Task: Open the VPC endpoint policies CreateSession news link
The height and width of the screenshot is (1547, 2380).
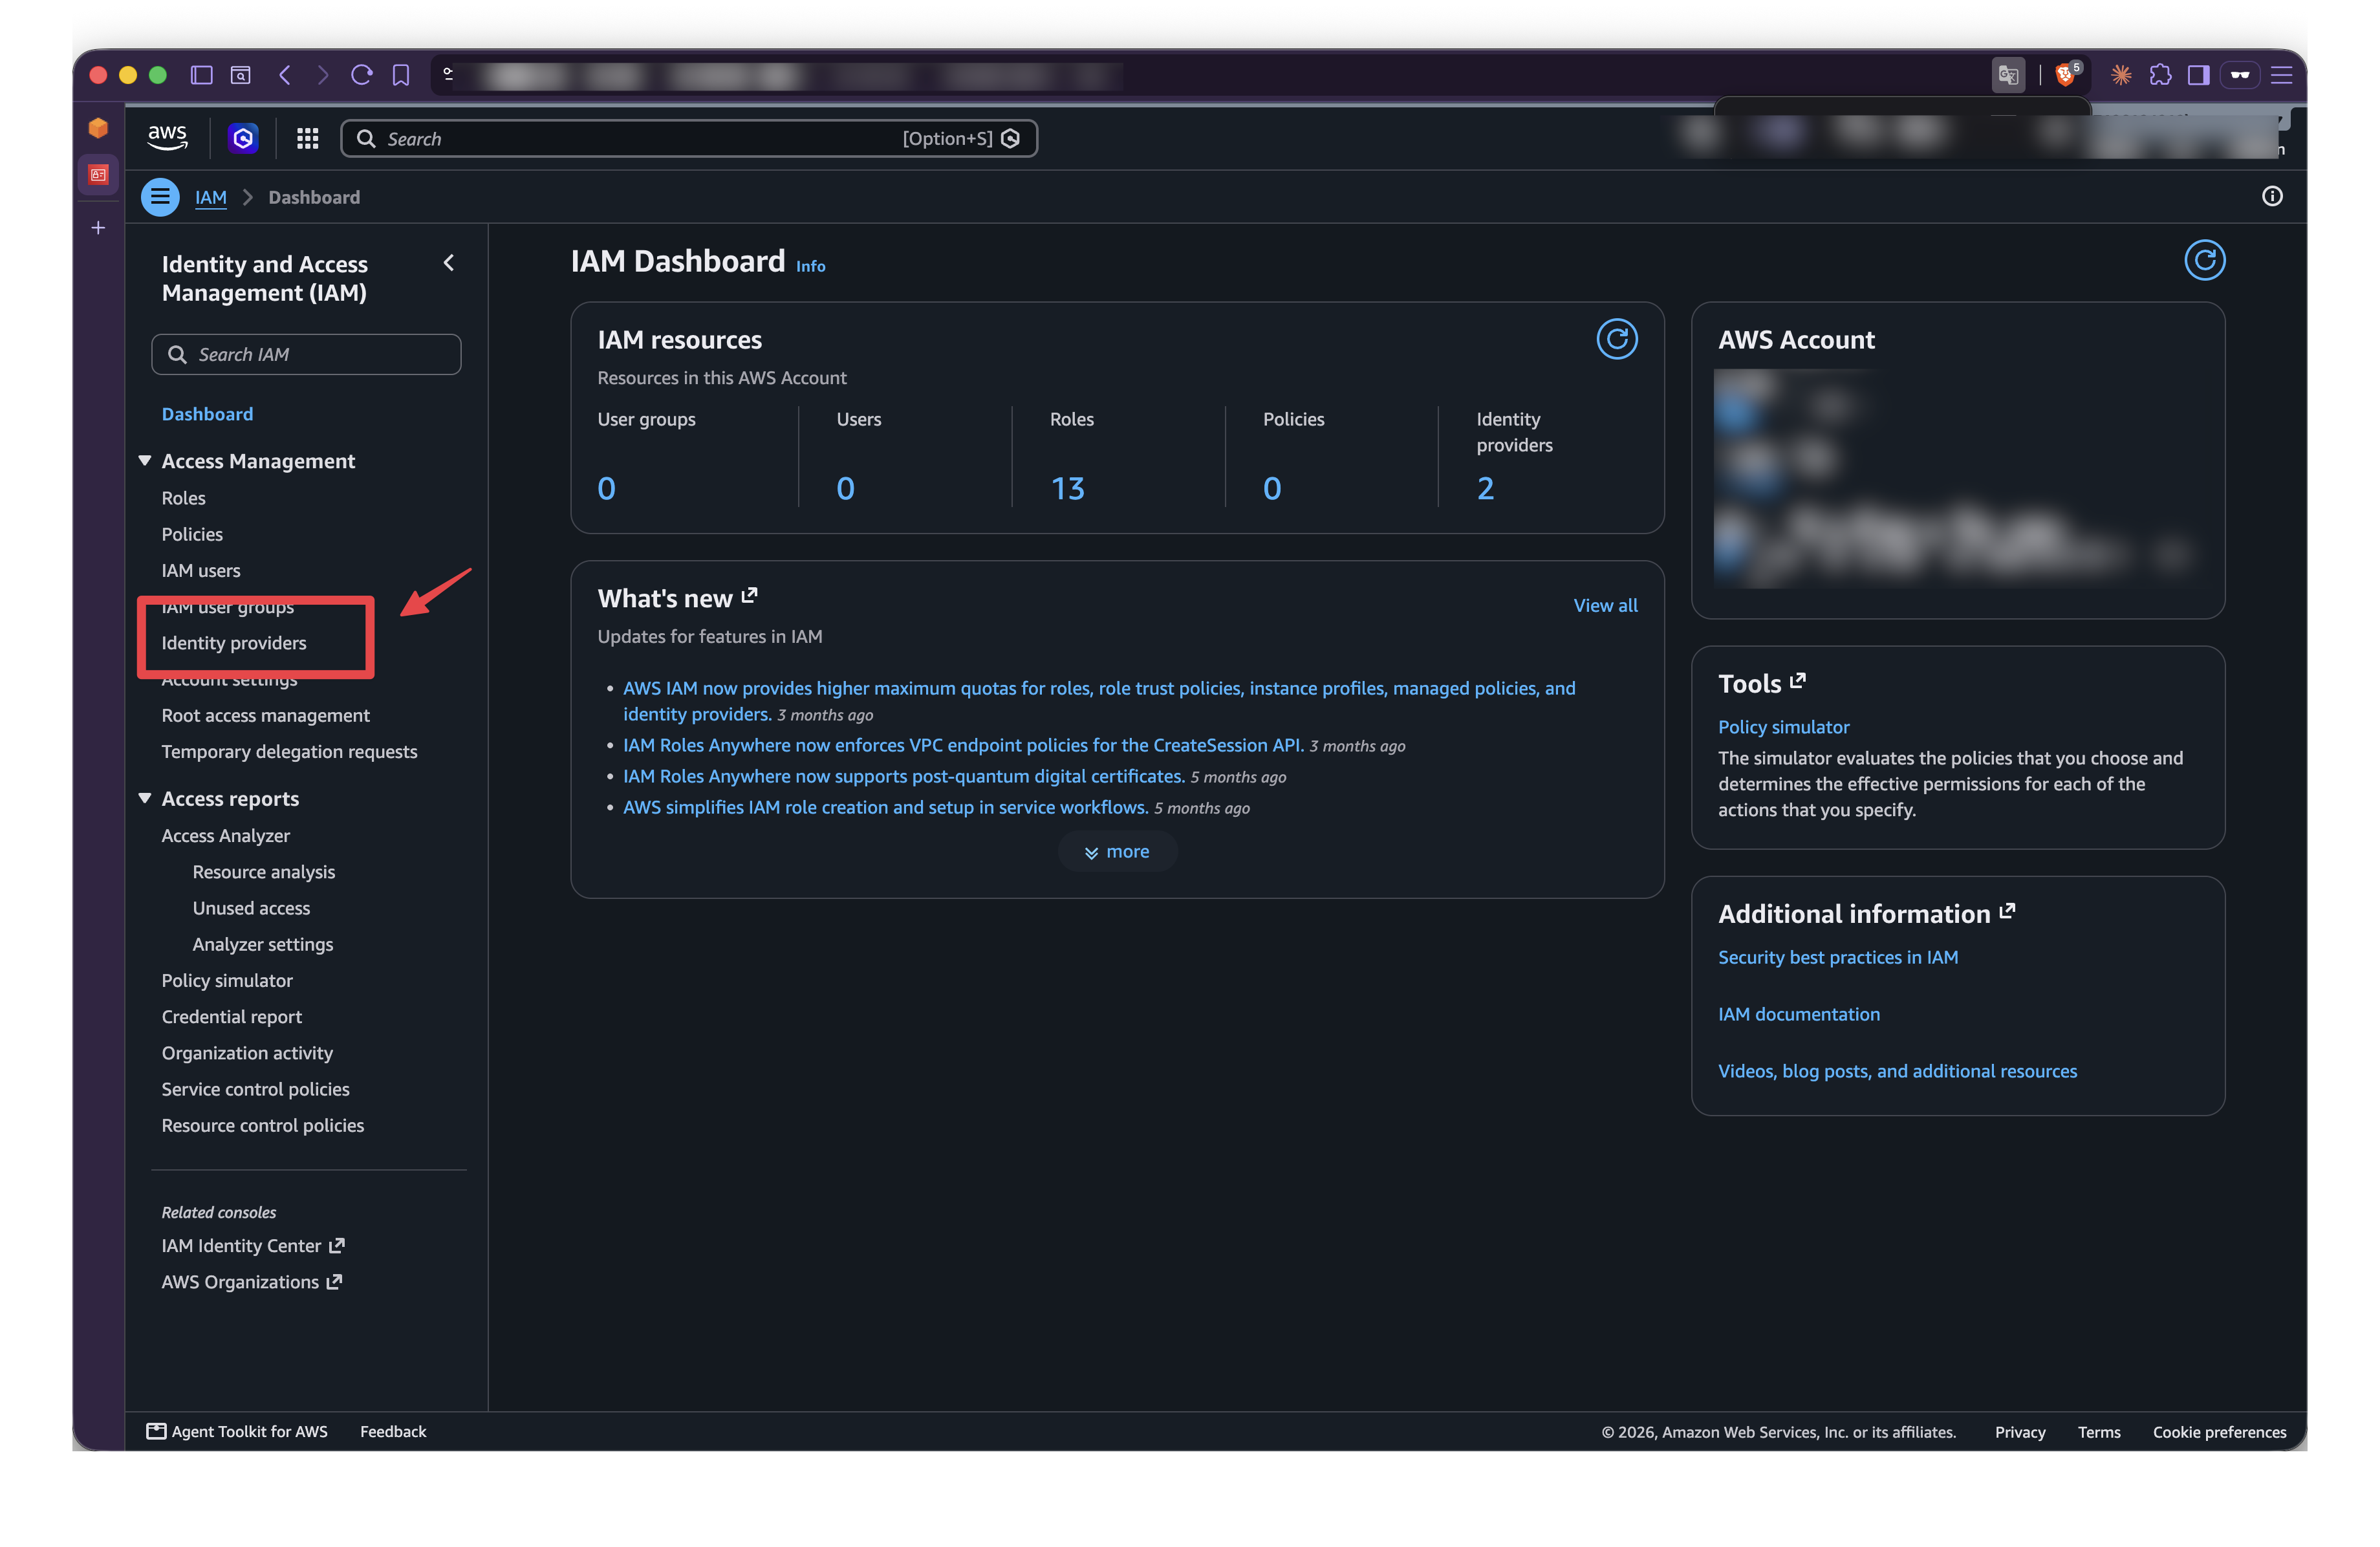Action: pos(963,745)
